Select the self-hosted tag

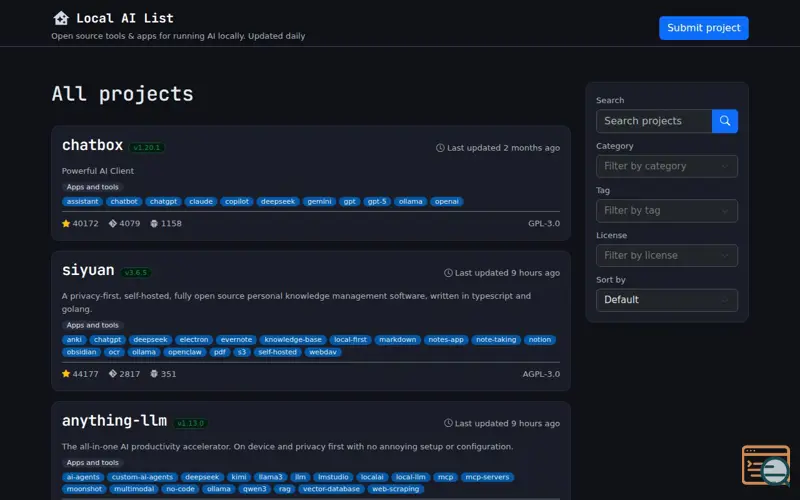(278, 352)
